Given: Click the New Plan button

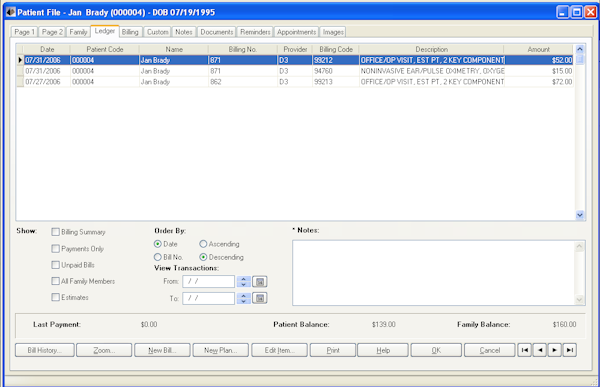Looking at the screenshot, I should [x=221, y=350].
